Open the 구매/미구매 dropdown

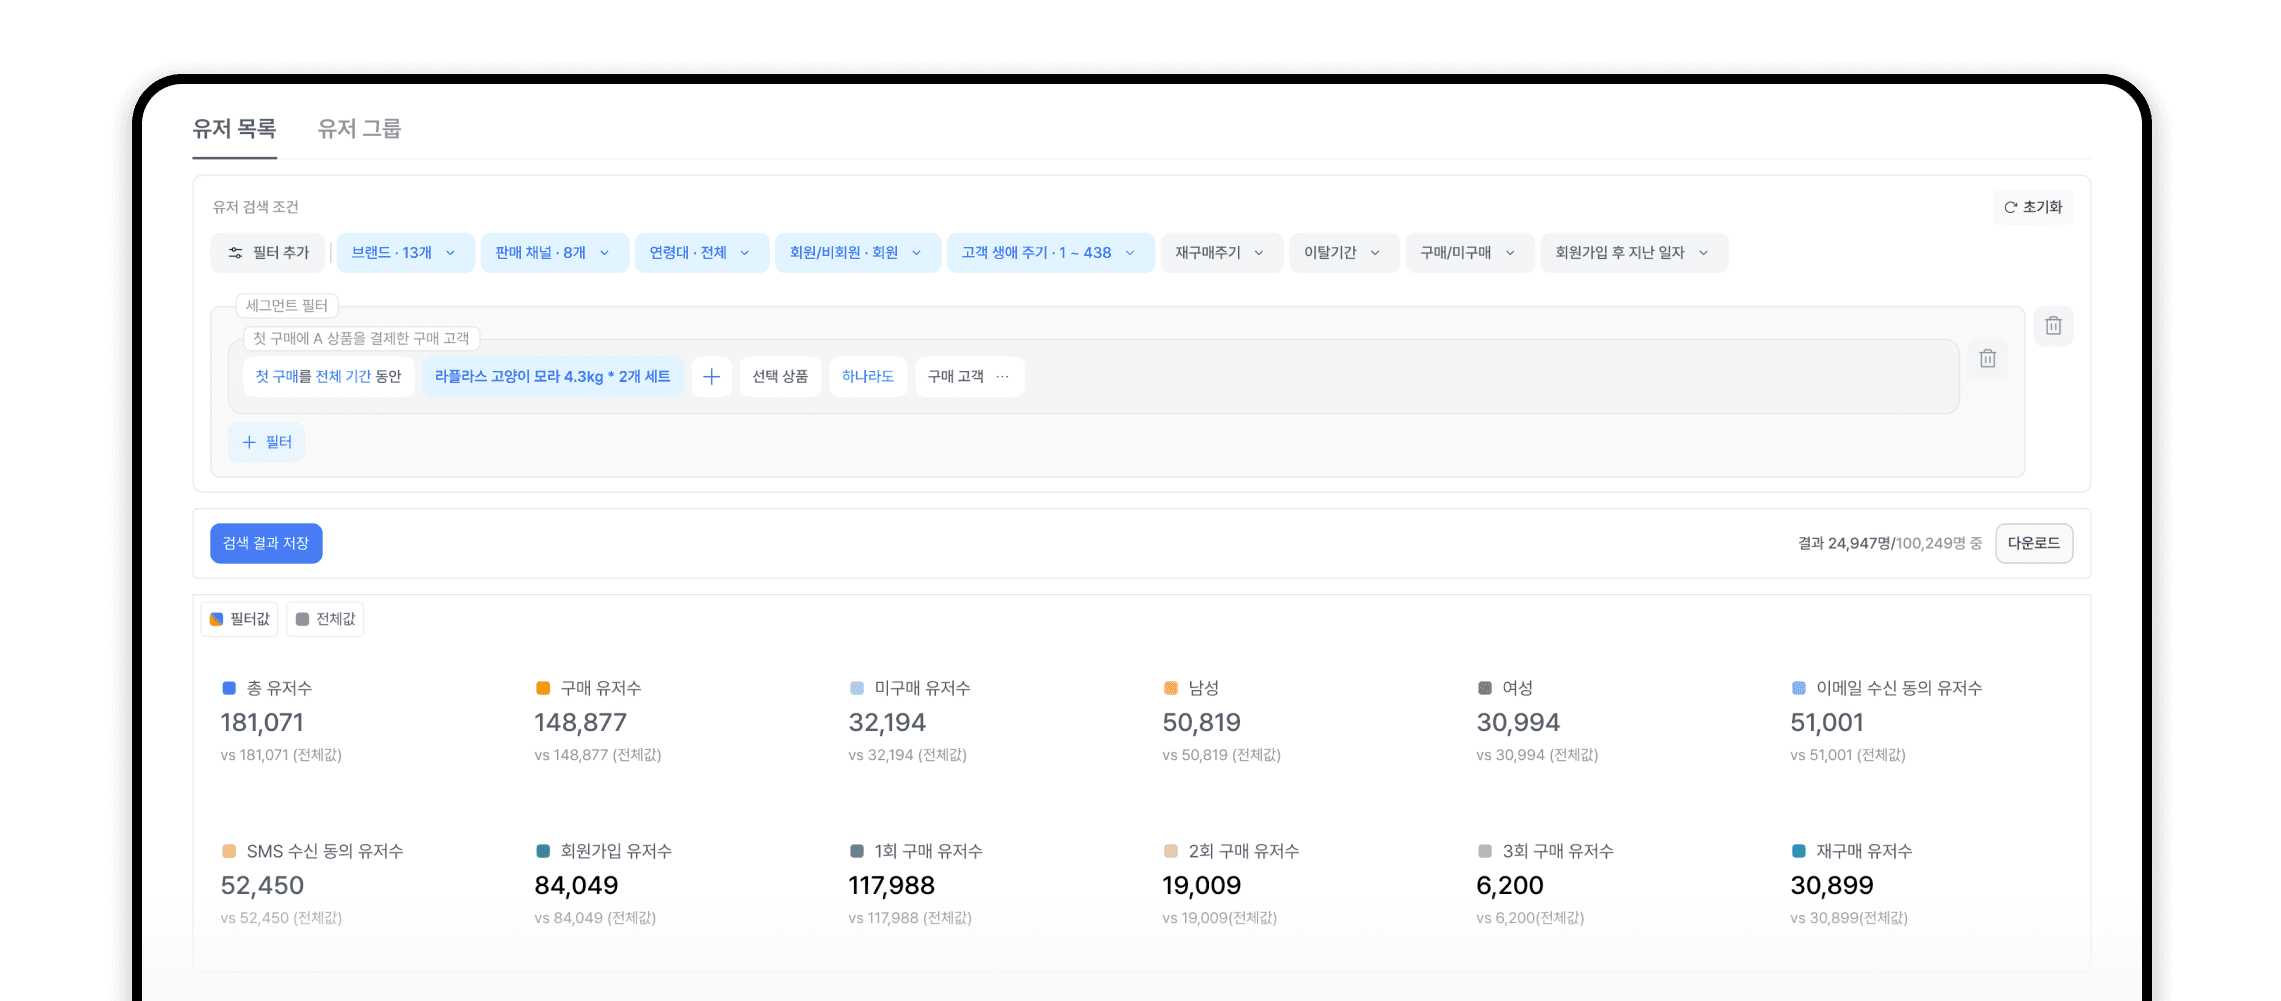pos(1469,253)
